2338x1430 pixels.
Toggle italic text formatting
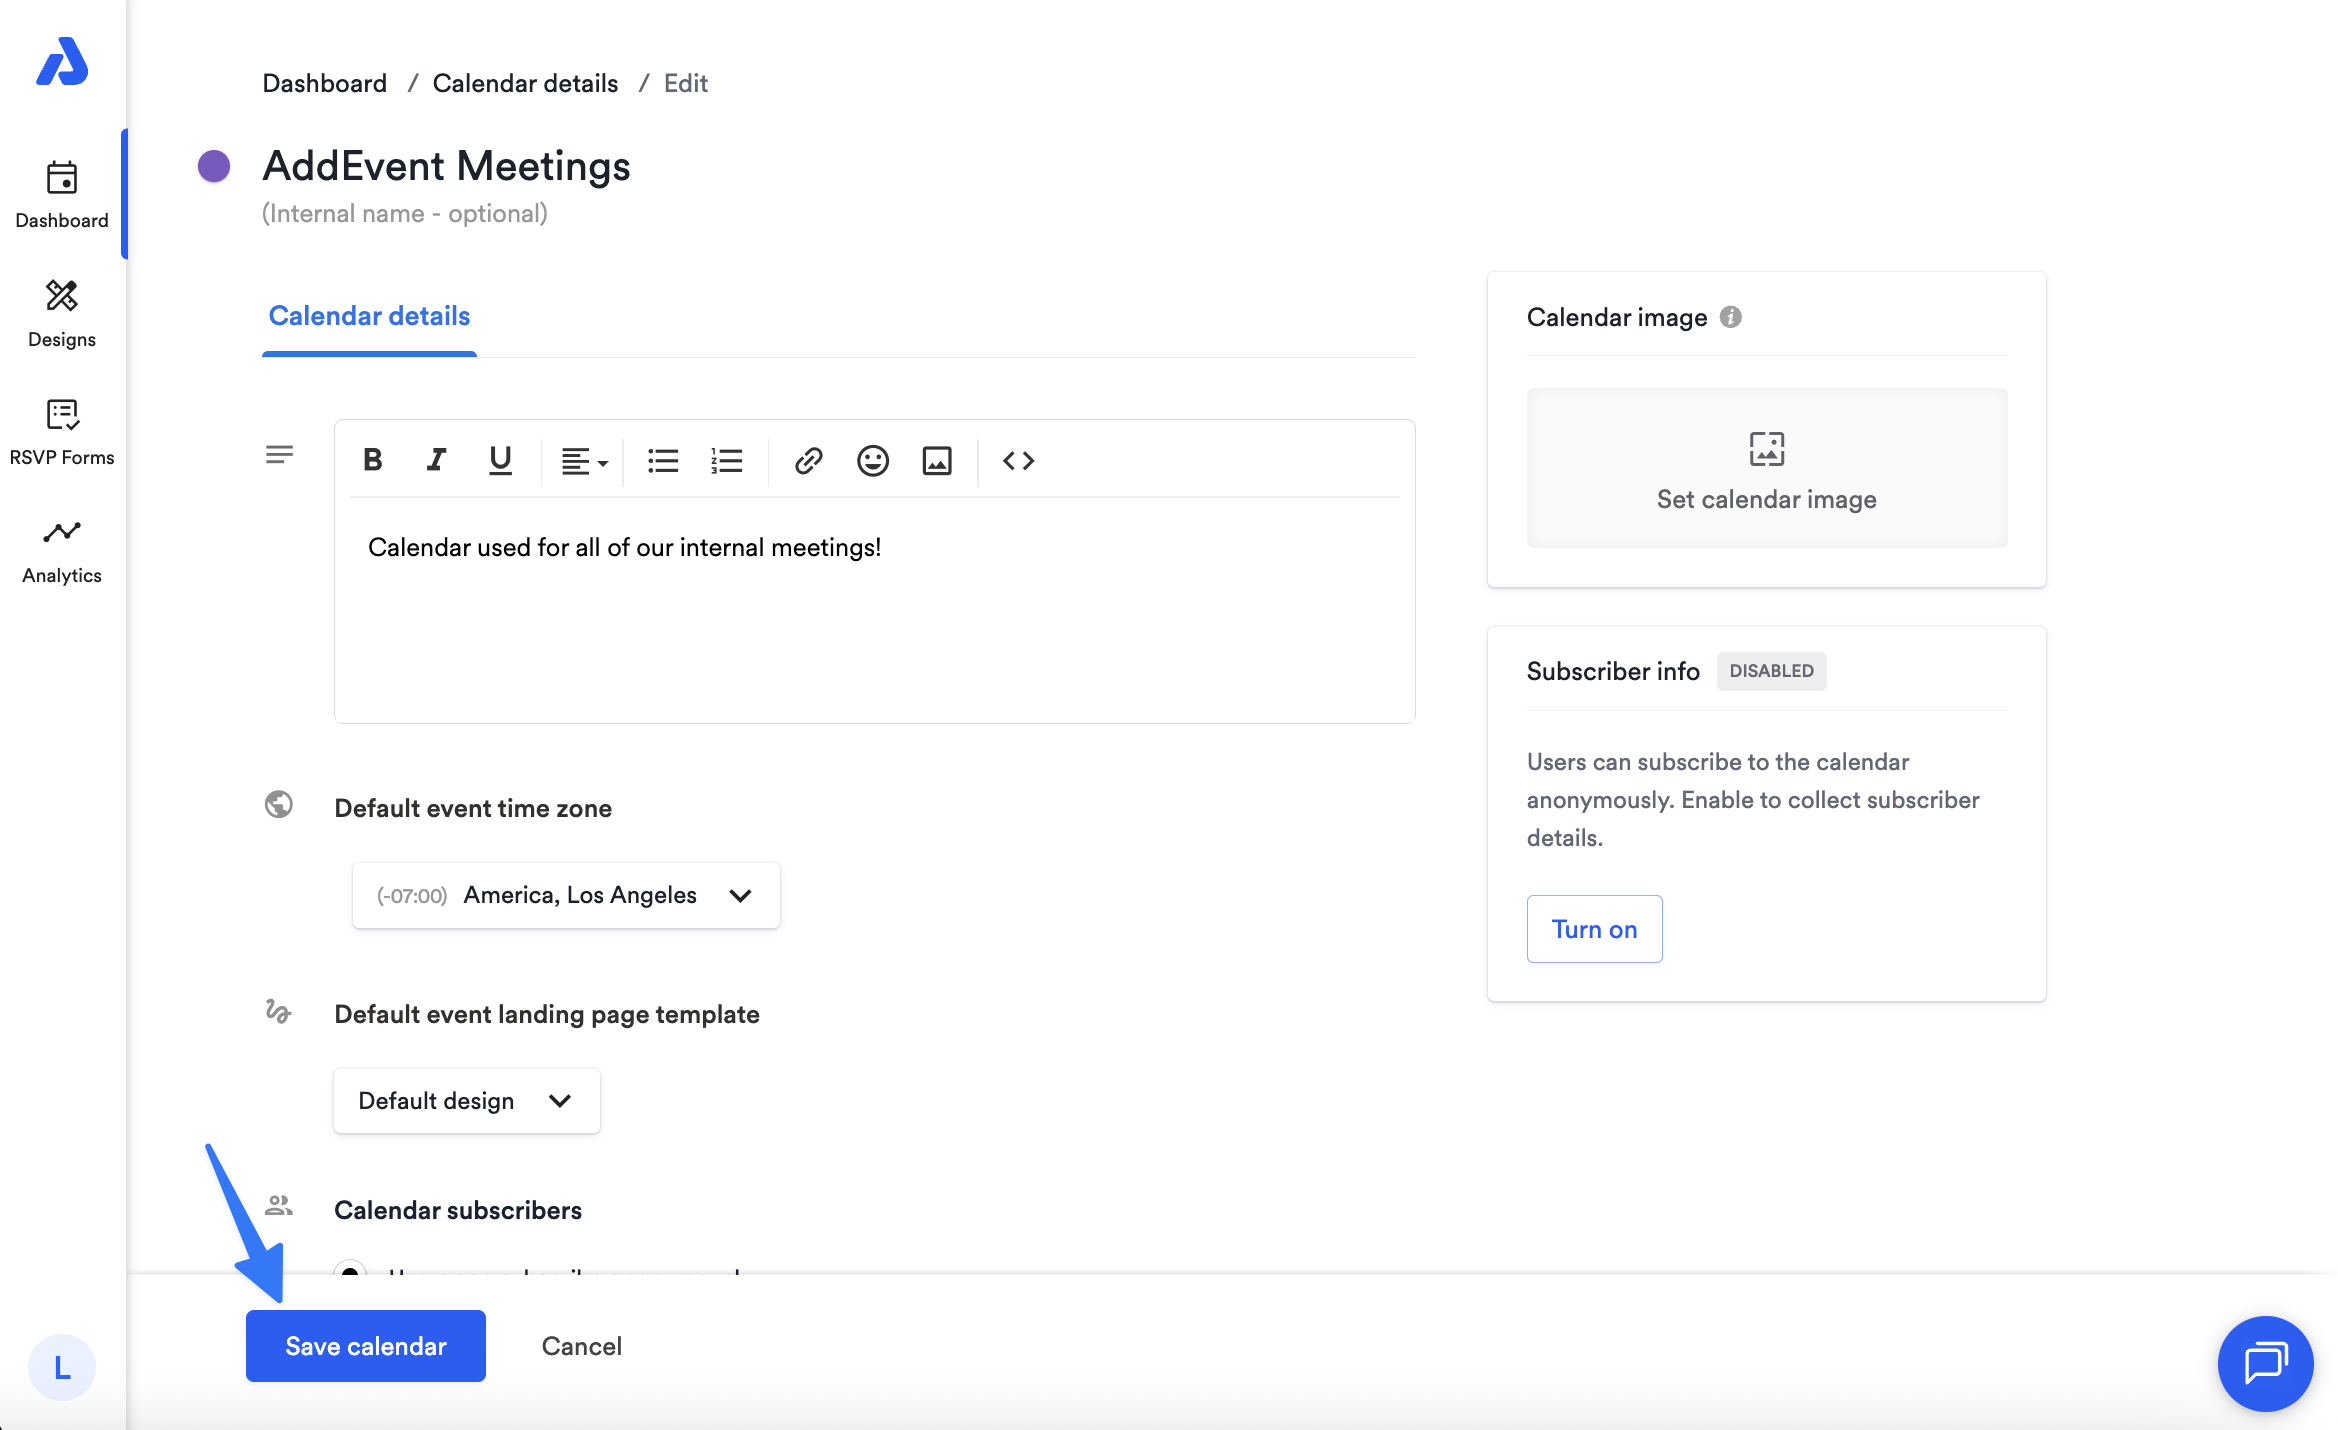click(436, 460)
